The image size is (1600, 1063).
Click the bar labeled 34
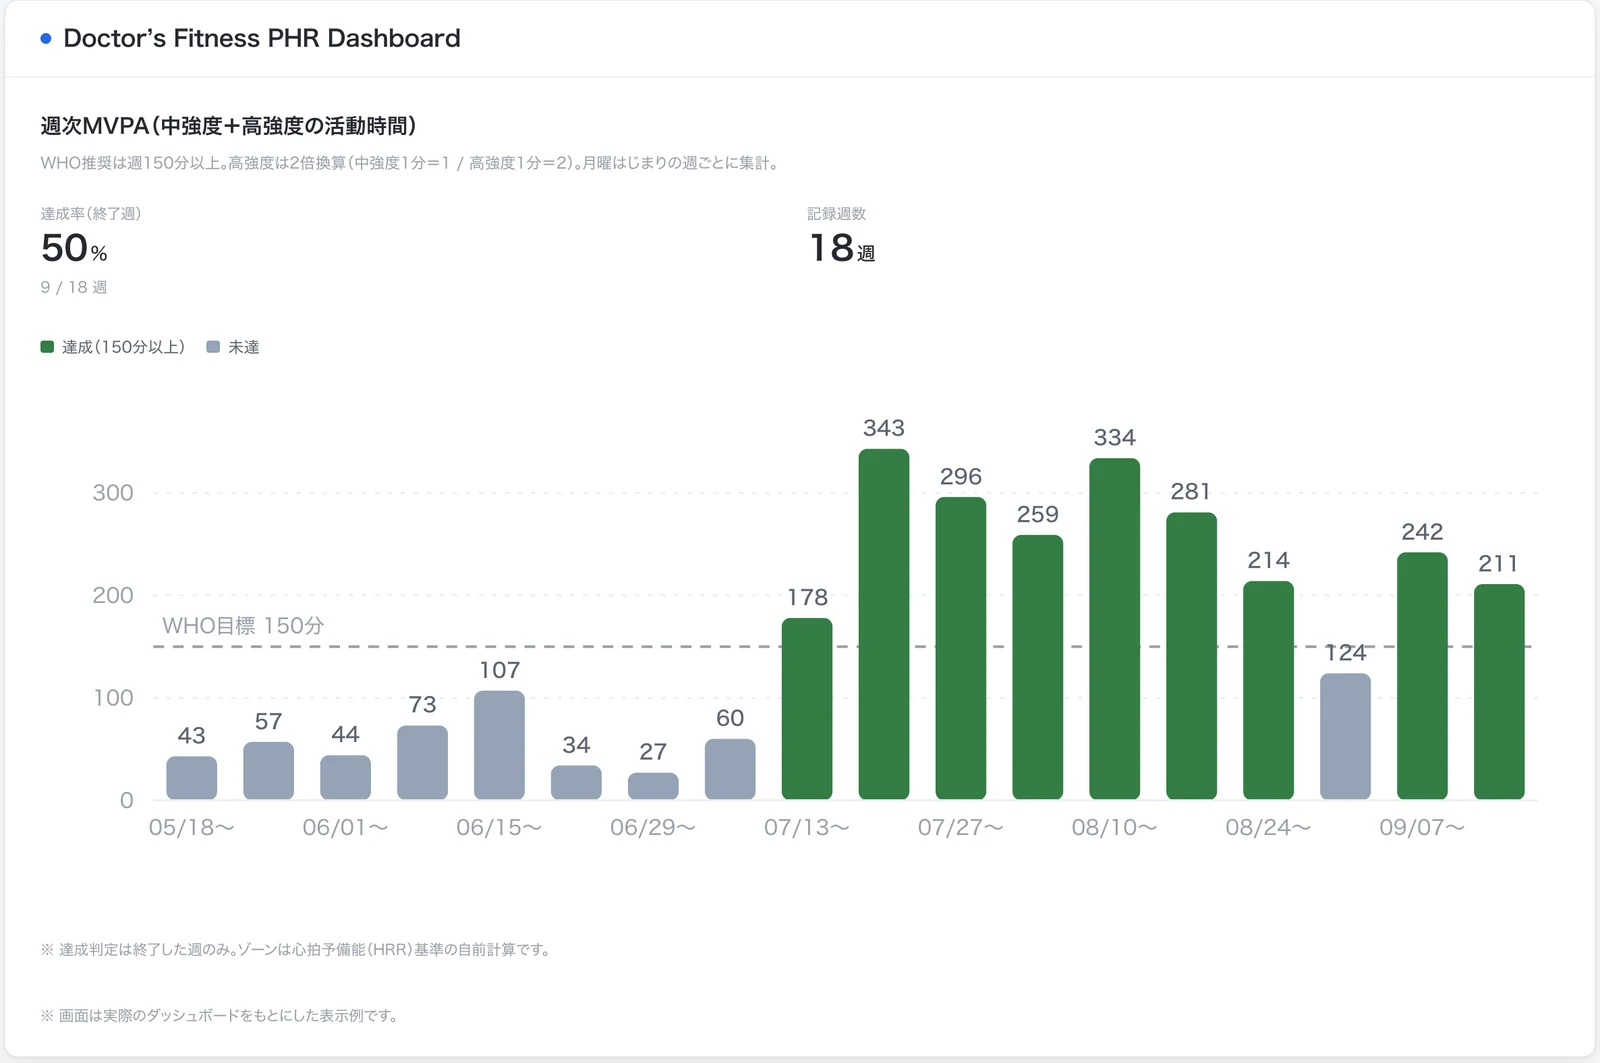pyautogui.click(x=576, y=782)
